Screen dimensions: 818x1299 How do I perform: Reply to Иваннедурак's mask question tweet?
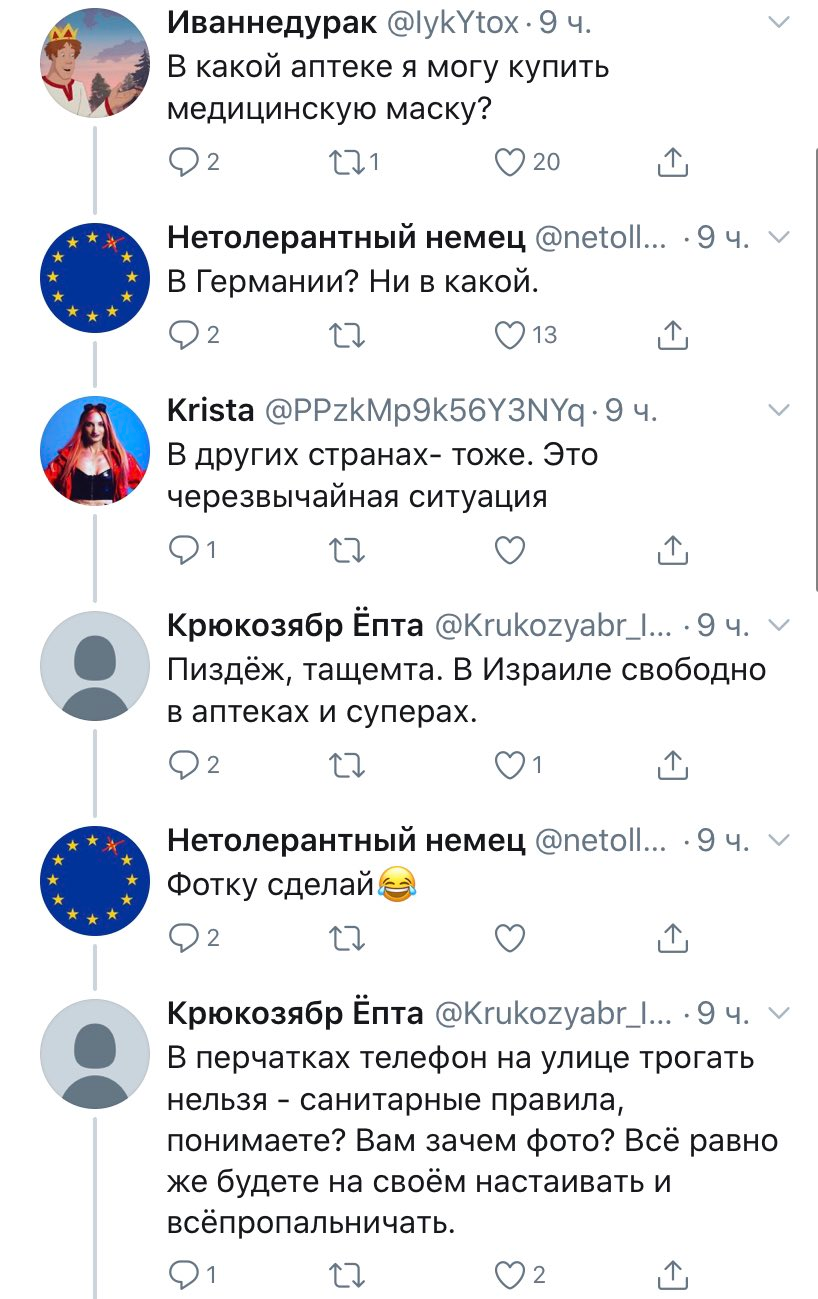[181, 162]
